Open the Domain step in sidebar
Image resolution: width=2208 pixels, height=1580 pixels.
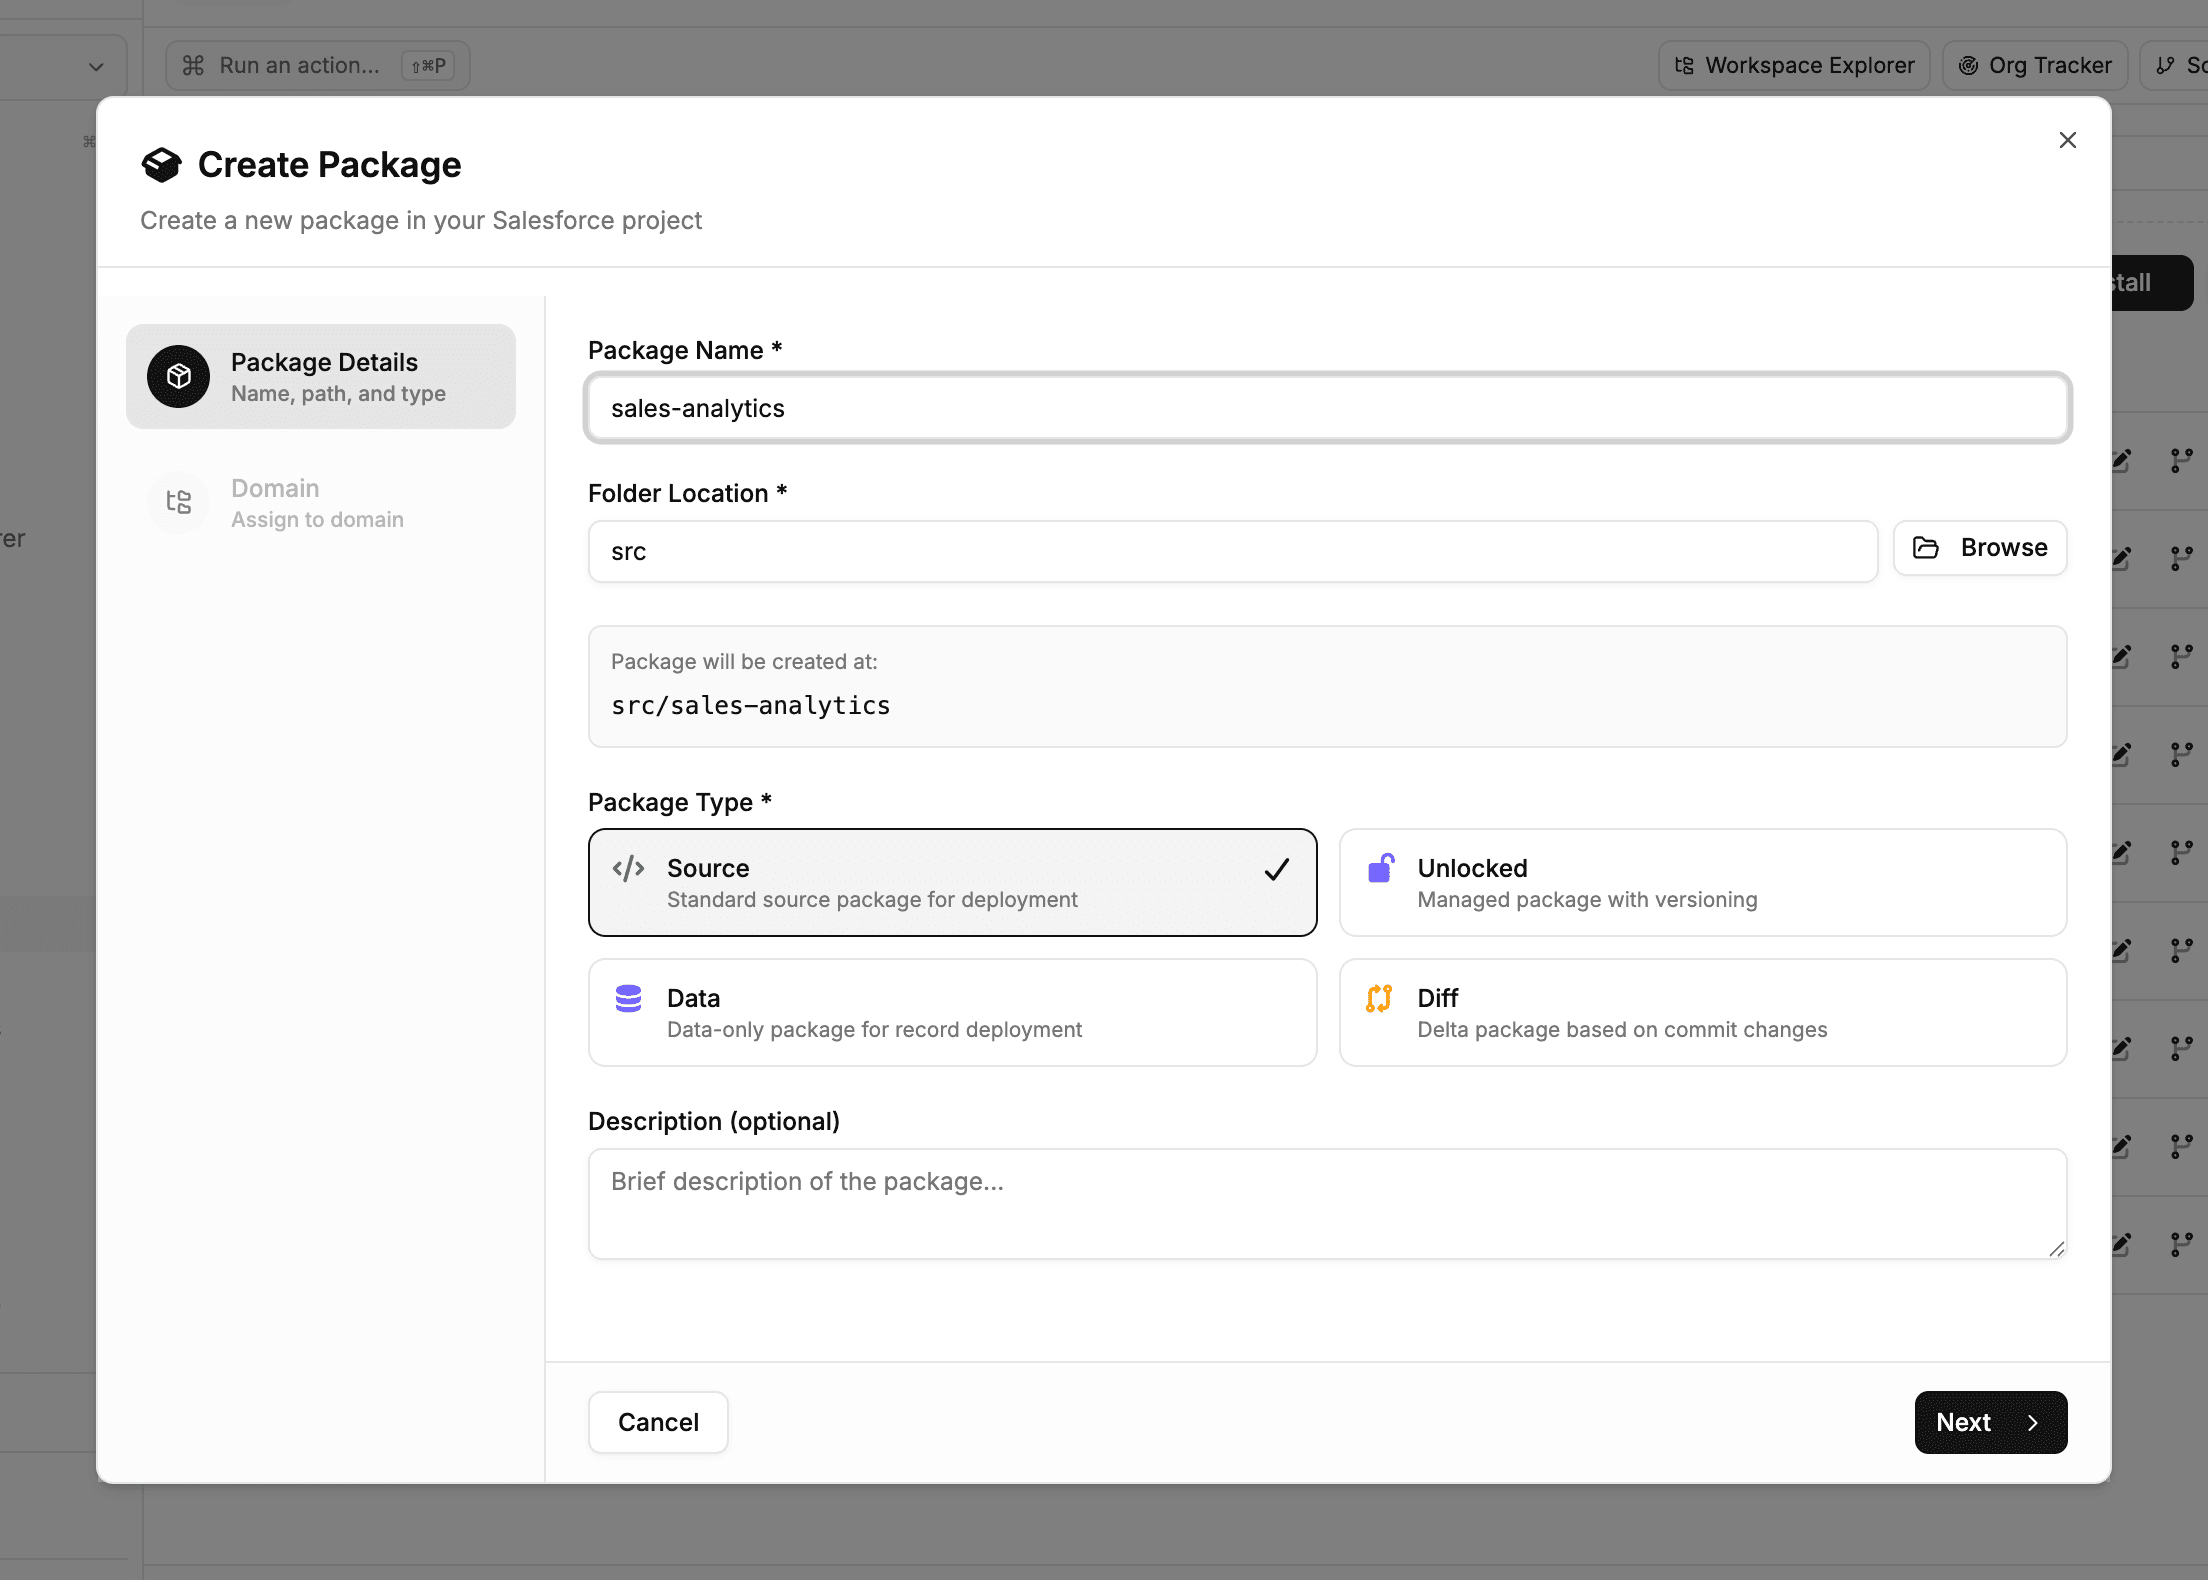[x=320, y=503]
